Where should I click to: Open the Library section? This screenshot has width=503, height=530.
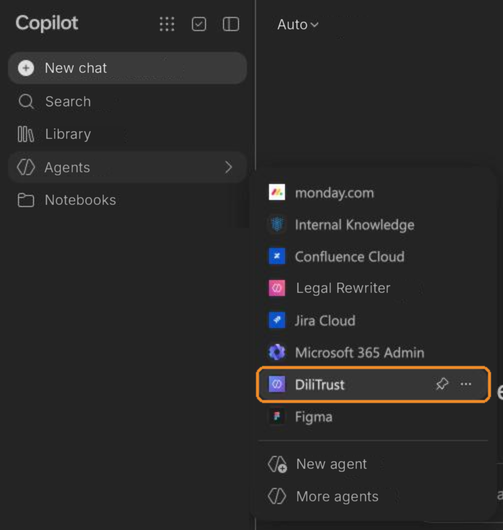127,134
